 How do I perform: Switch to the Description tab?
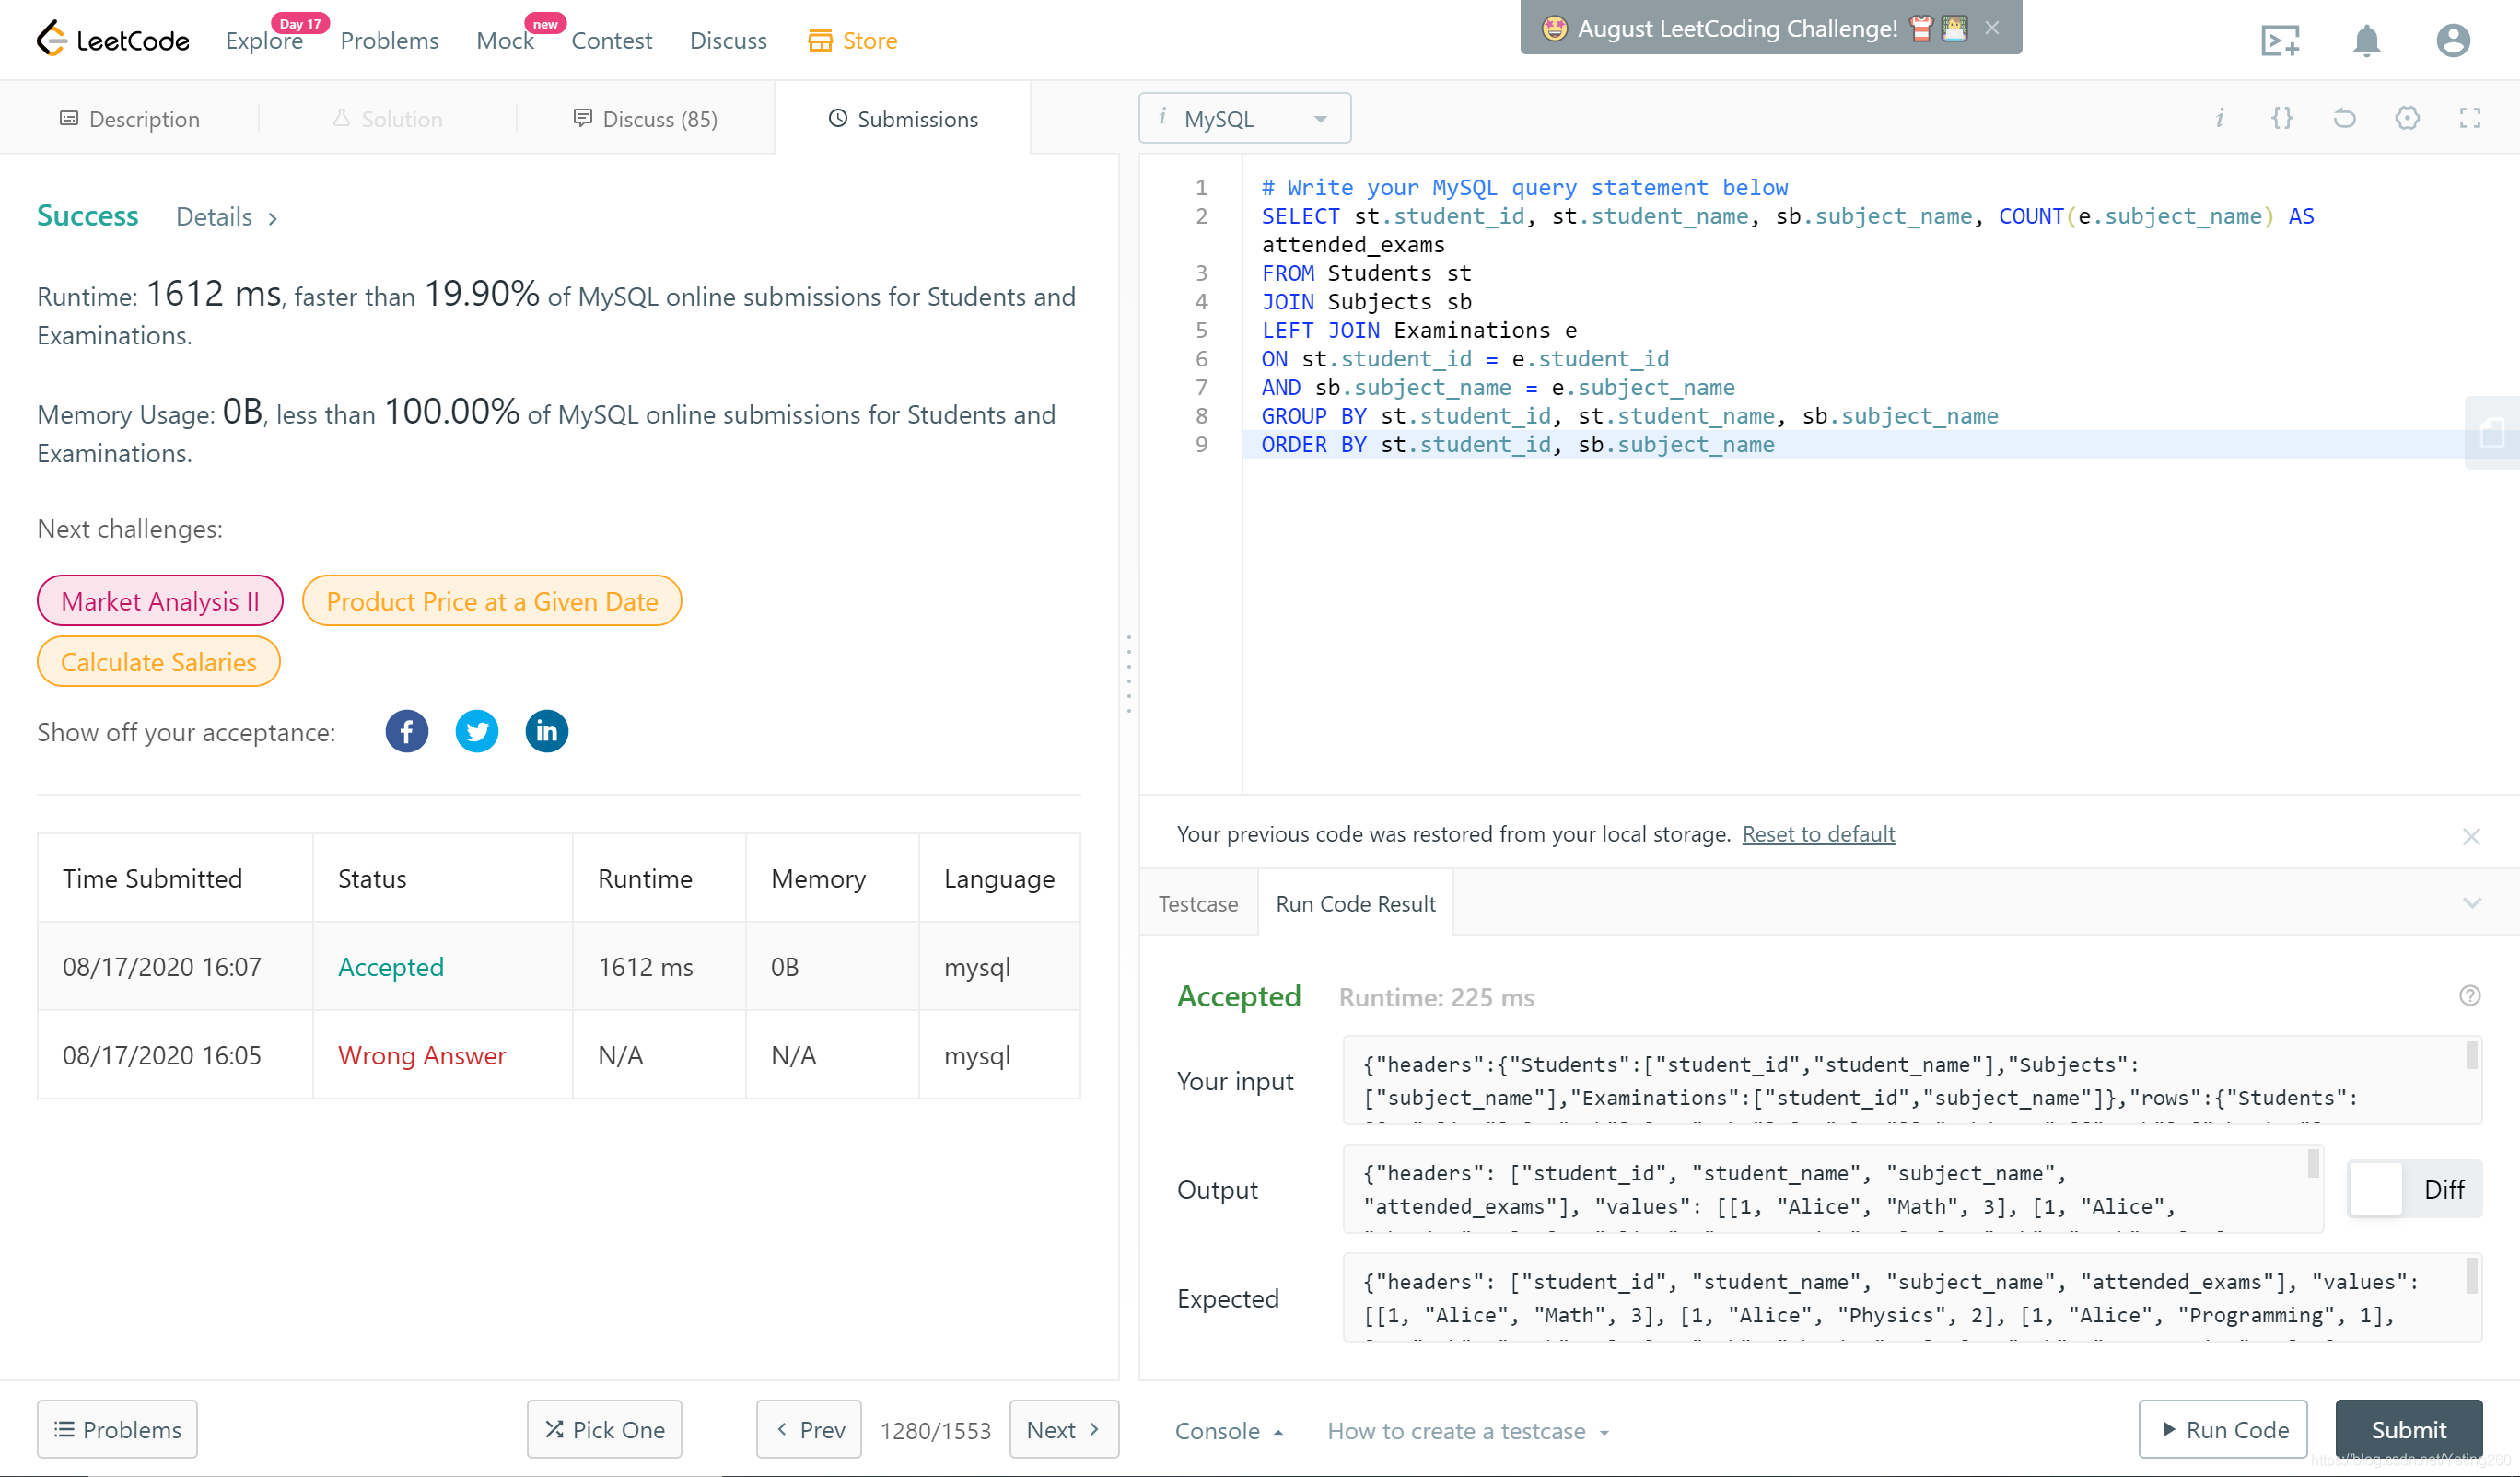pos(130,119)
